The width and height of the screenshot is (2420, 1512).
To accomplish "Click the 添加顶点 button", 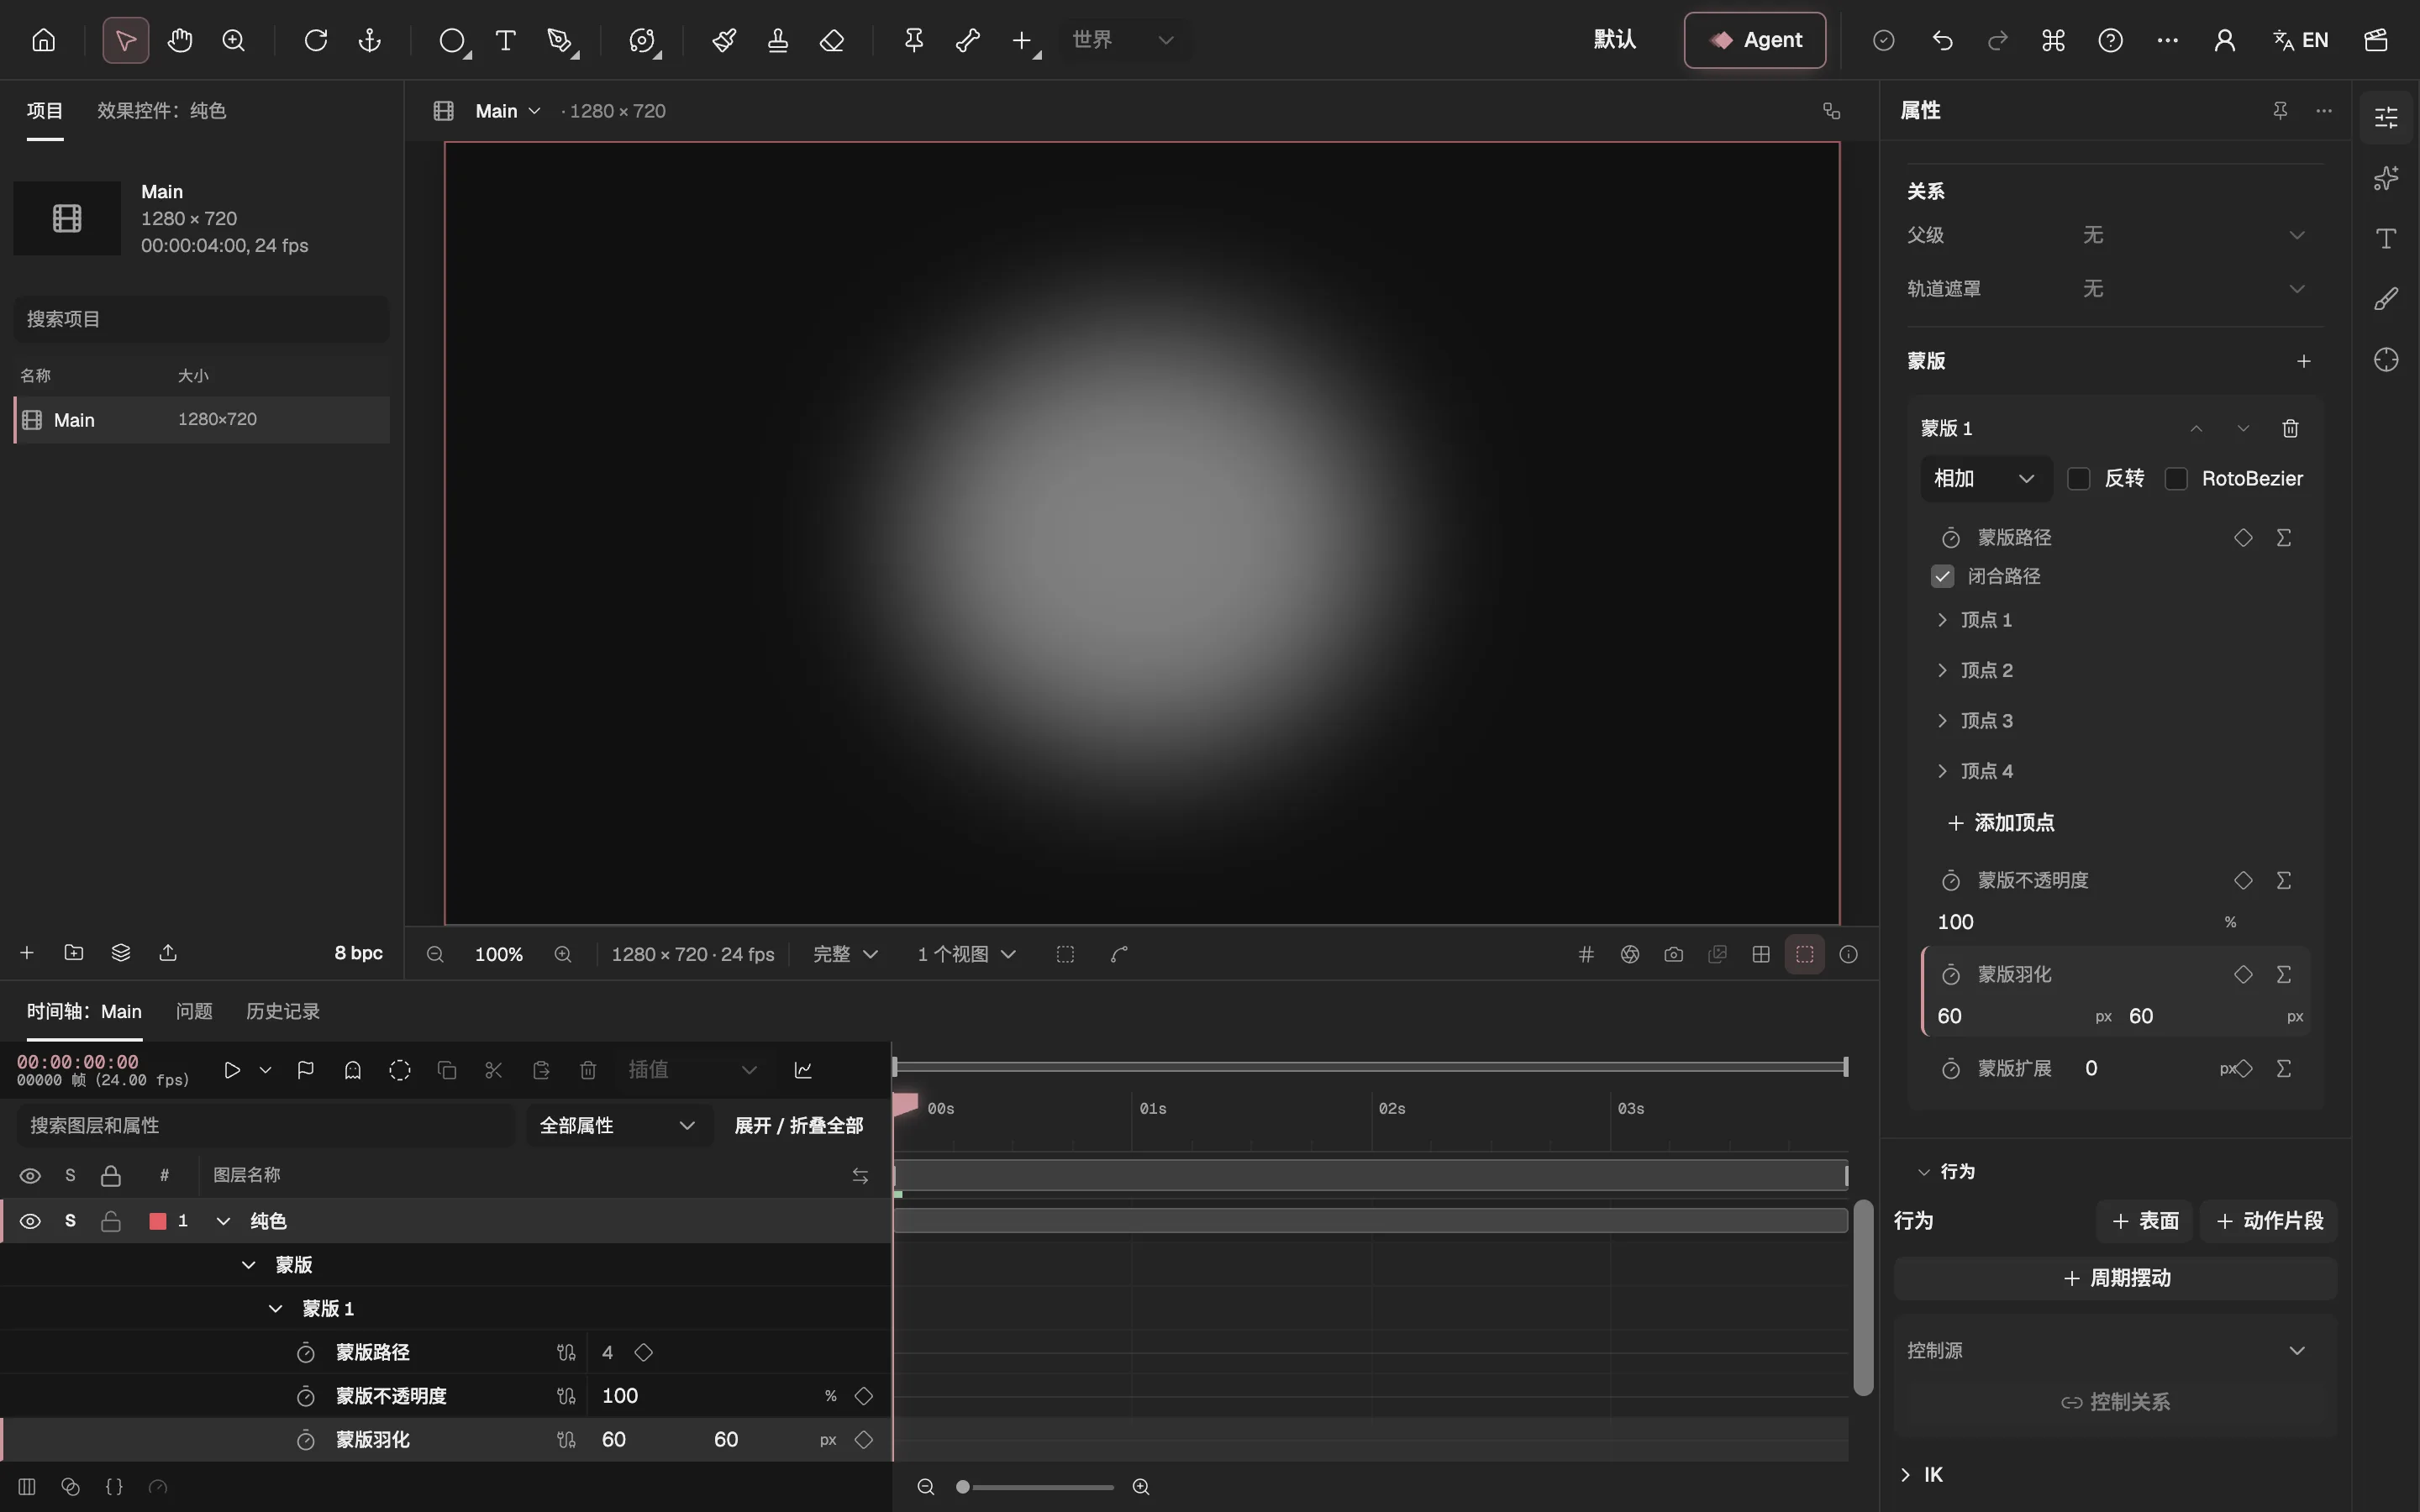I will point(2001,822).
